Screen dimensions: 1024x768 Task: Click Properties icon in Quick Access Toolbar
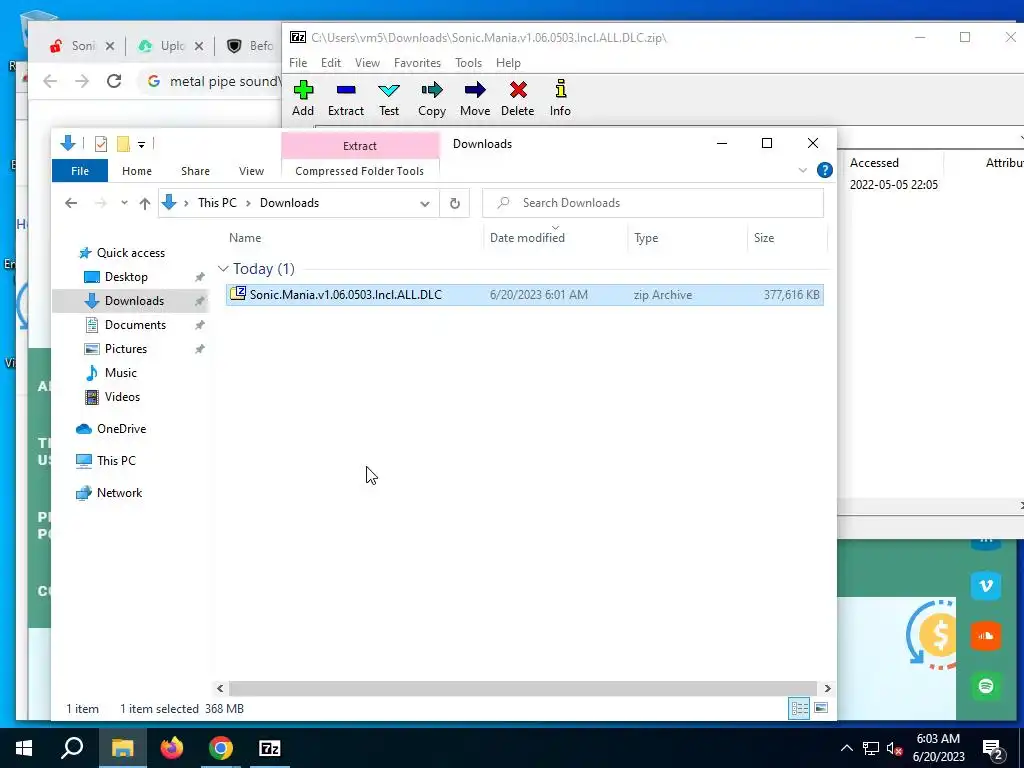pos(101,144)
